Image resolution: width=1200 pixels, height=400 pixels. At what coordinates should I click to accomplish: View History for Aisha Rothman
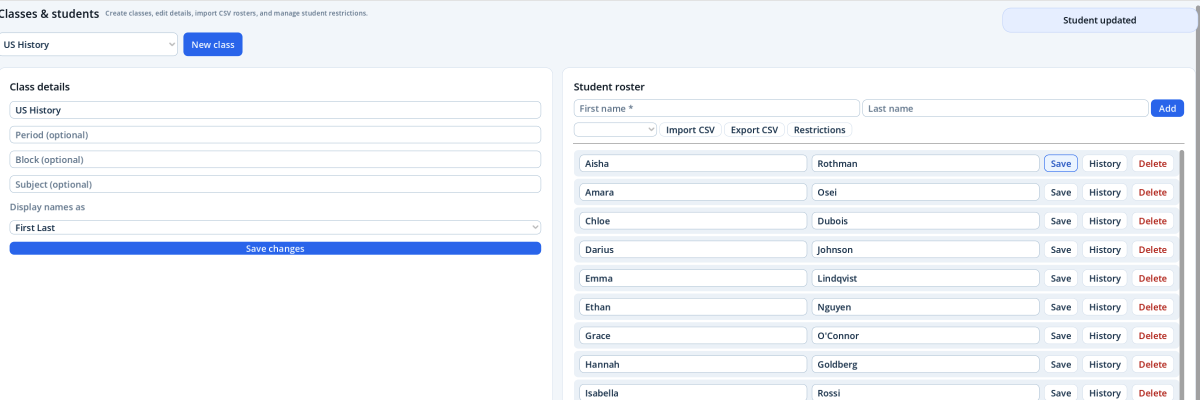point(1105,163)
